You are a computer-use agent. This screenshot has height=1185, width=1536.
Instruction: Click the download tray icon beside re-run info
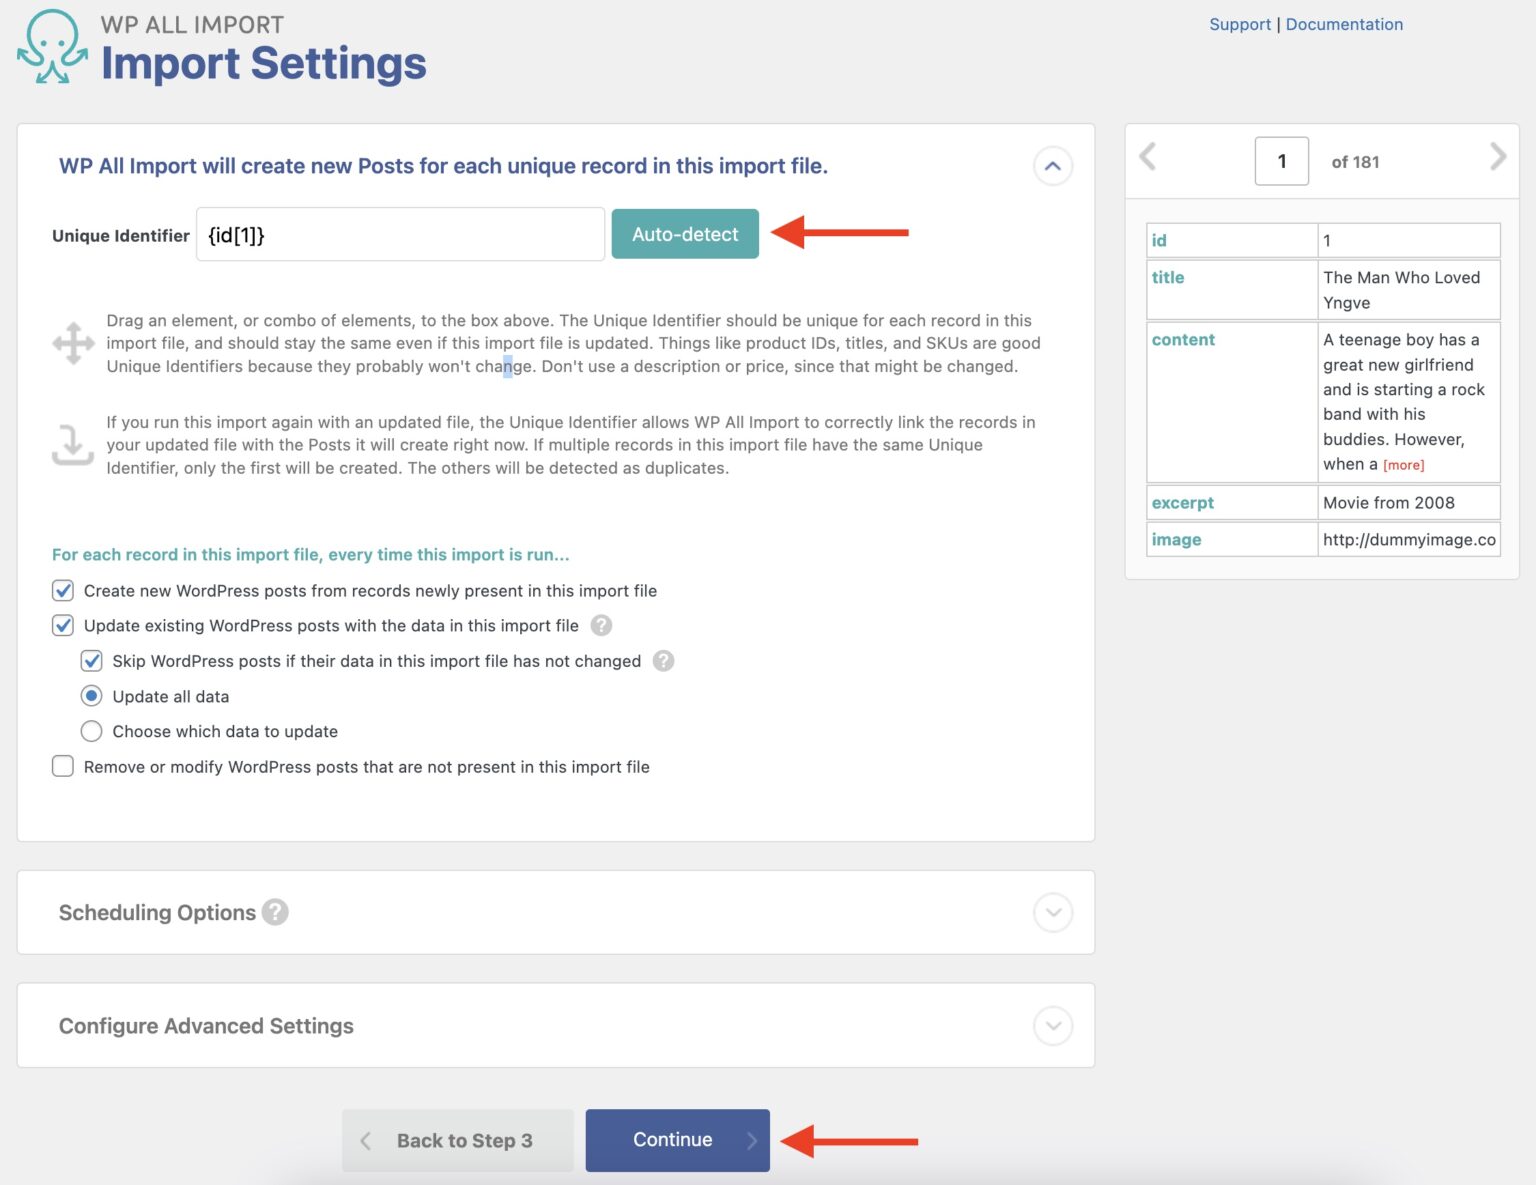coord(73,445)
